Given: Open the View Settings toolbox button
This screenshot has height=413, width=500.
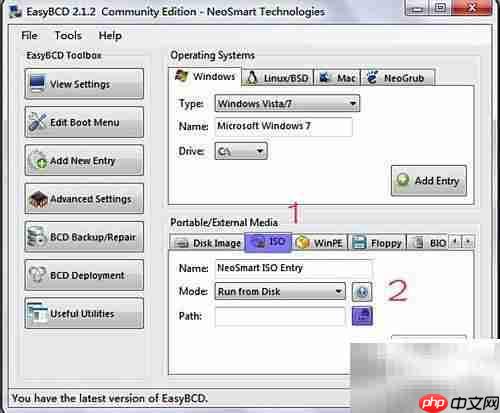Looking at the screenshot, I should [84, 84].
